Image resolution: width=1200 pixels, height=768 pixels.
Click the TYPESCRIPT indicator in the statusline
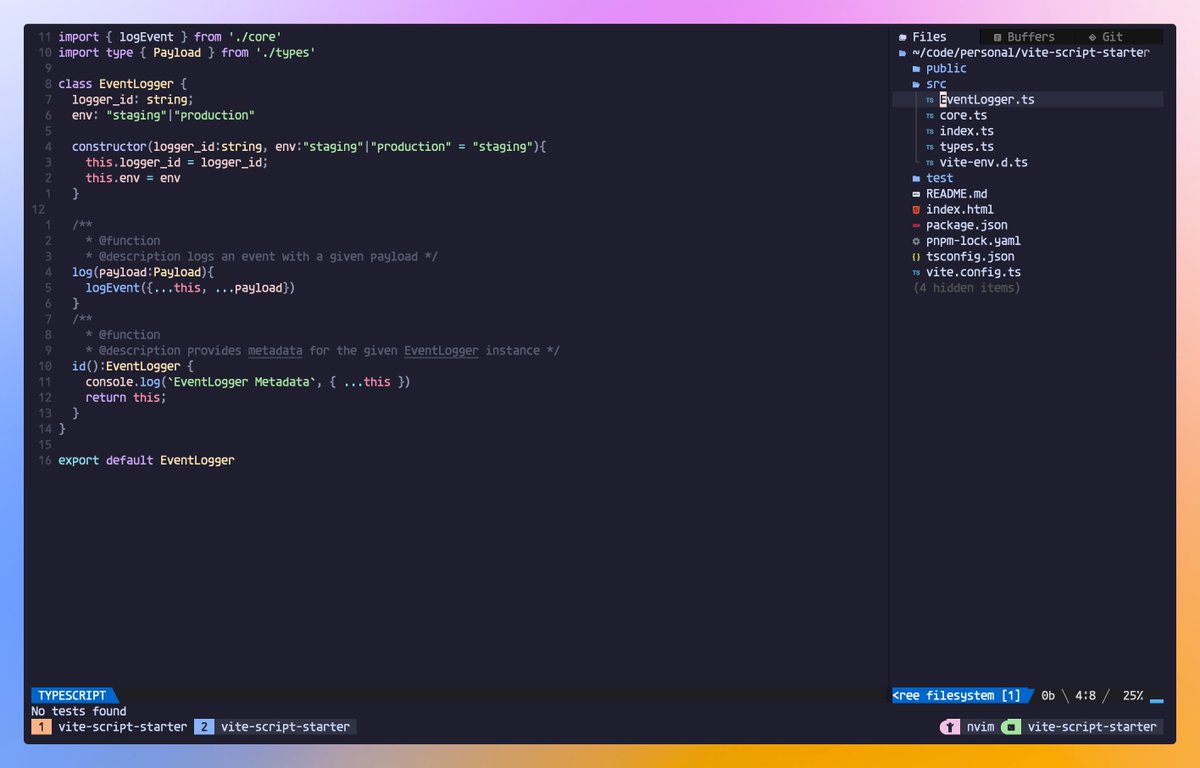[68, 695]
